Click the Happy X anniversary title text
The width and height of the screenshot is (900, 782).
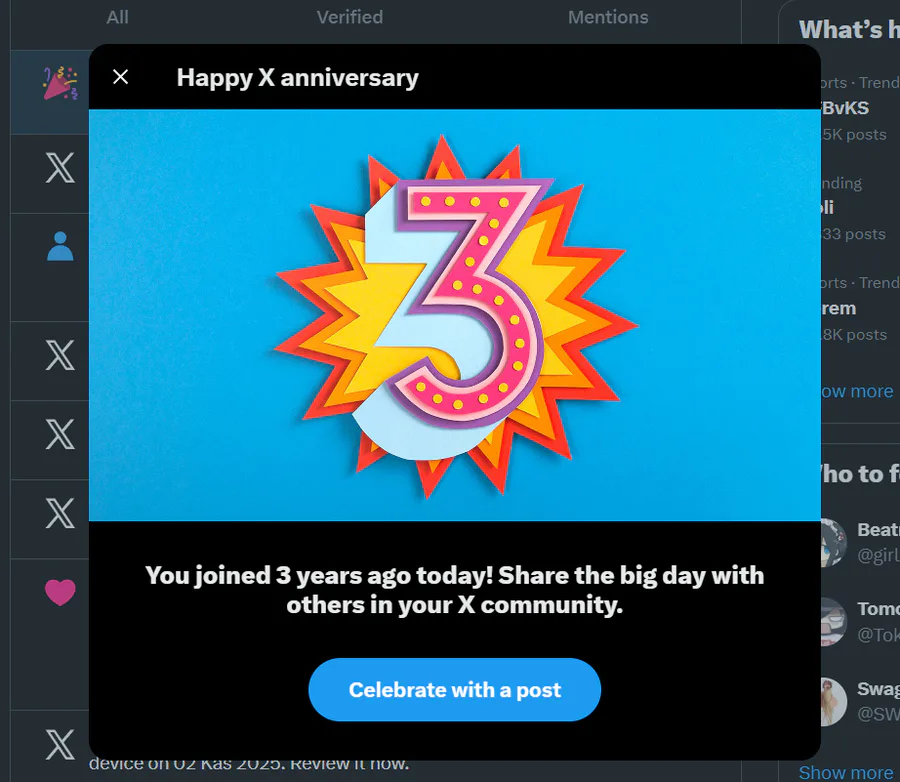click(x=297, y=77)
